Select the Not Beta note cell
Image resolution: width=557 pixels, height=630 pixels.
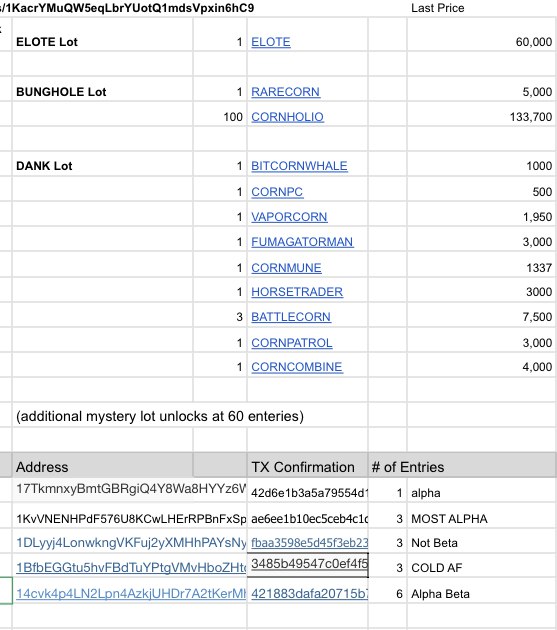tap(481, 540)
